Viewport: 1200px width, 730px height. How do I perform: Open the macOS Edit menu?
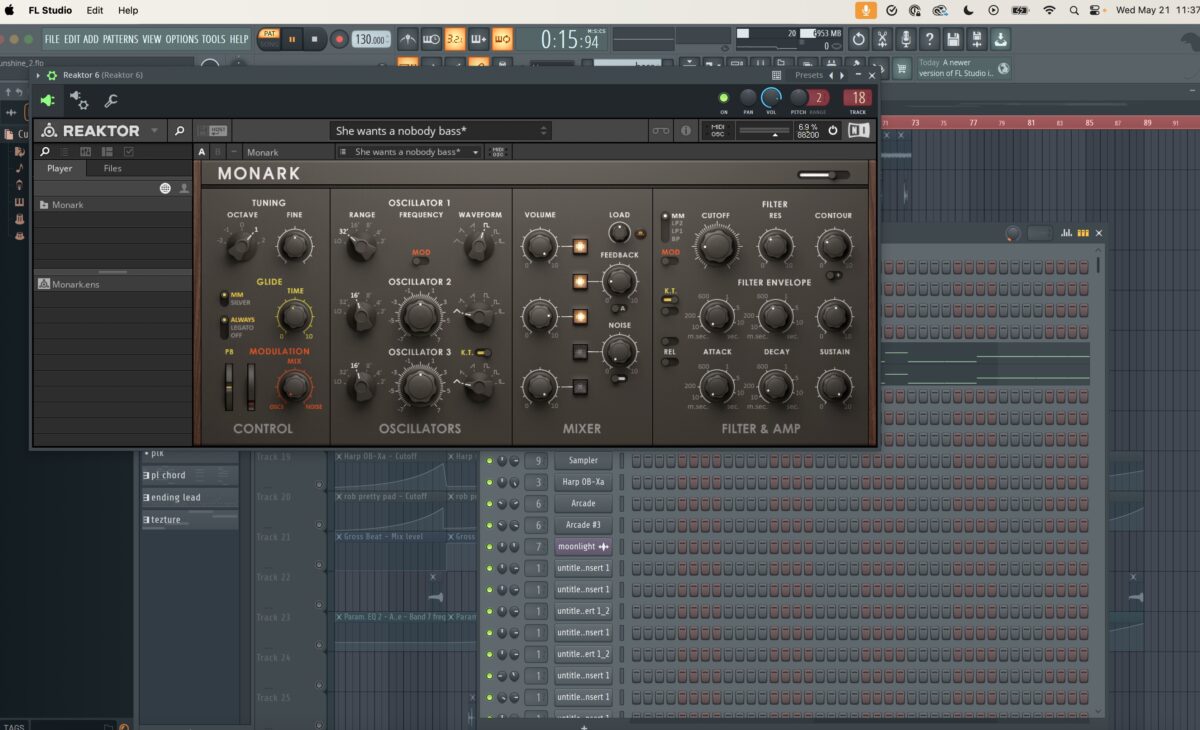tap(95, 10)
